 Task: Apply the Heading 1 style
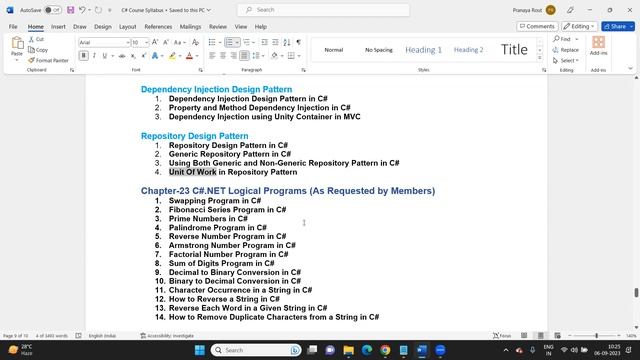[423, 50]
